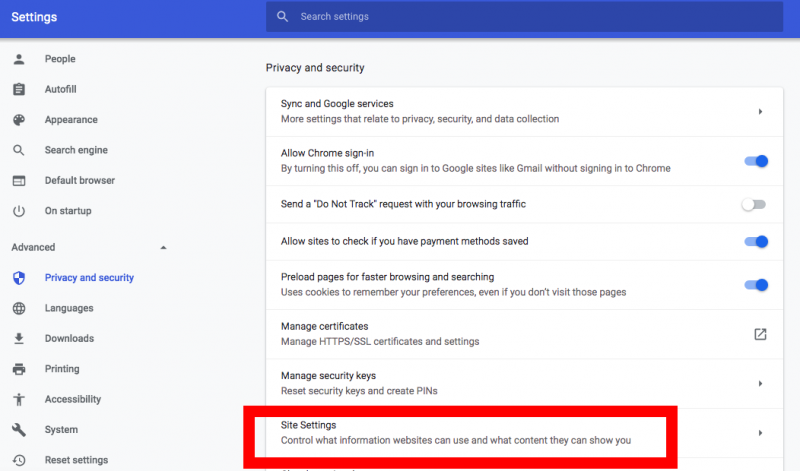Click the Printing printer icon
The height and width of the screenshot is (471, 800).
[19, 369]
